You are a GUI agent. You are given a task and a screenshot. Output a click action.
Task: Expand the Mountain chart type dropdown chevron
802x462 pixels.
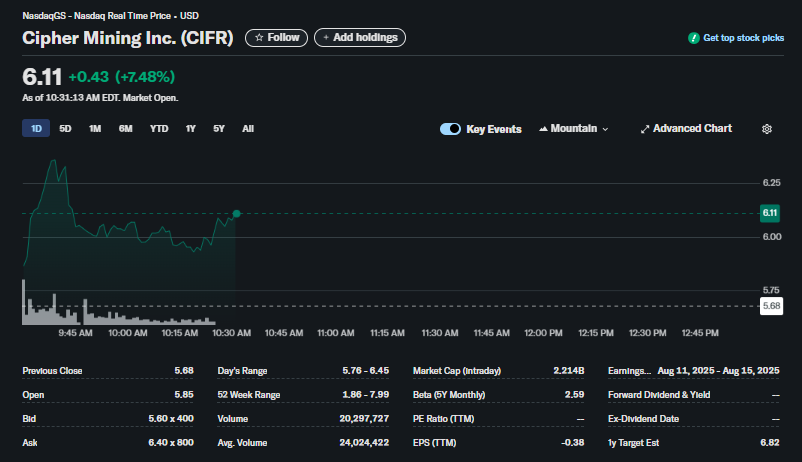(606, 129)
